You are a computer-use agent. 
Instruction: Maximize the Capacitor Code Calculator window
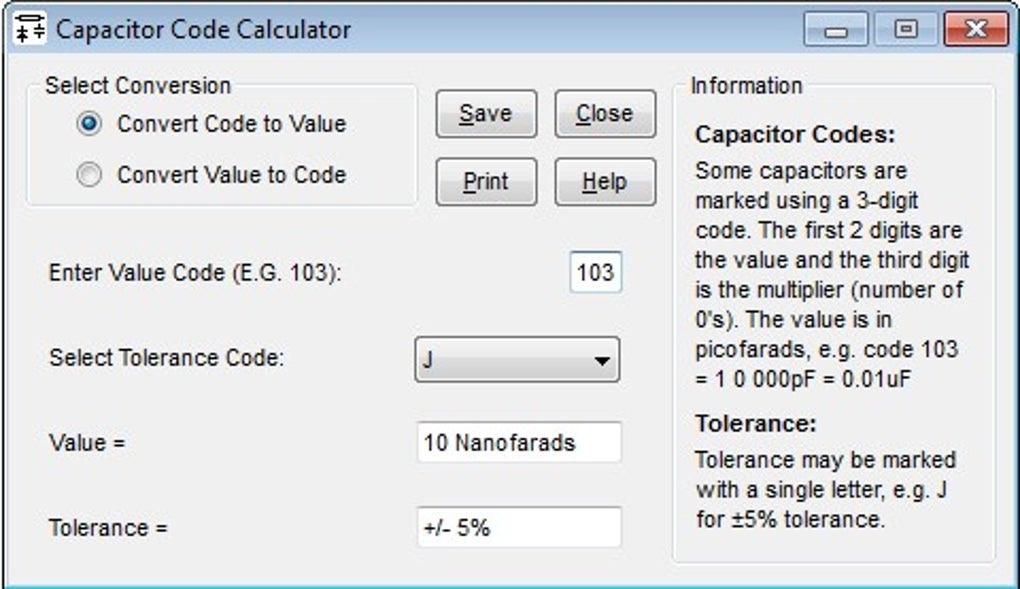tap(906, 29)
